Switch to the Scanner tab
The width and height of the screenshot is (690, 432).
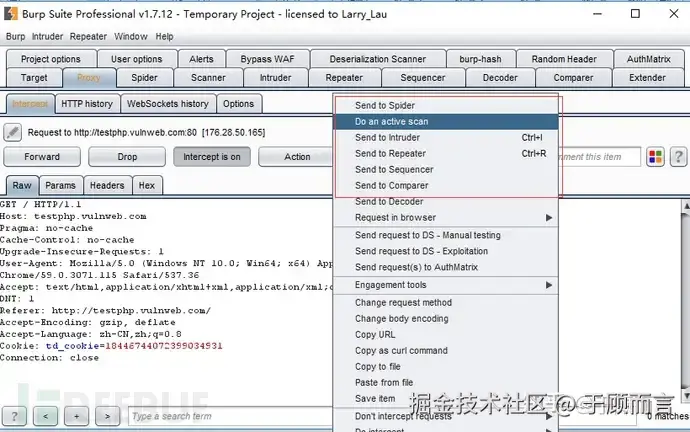pyautogui.click(x=208, y=78)
